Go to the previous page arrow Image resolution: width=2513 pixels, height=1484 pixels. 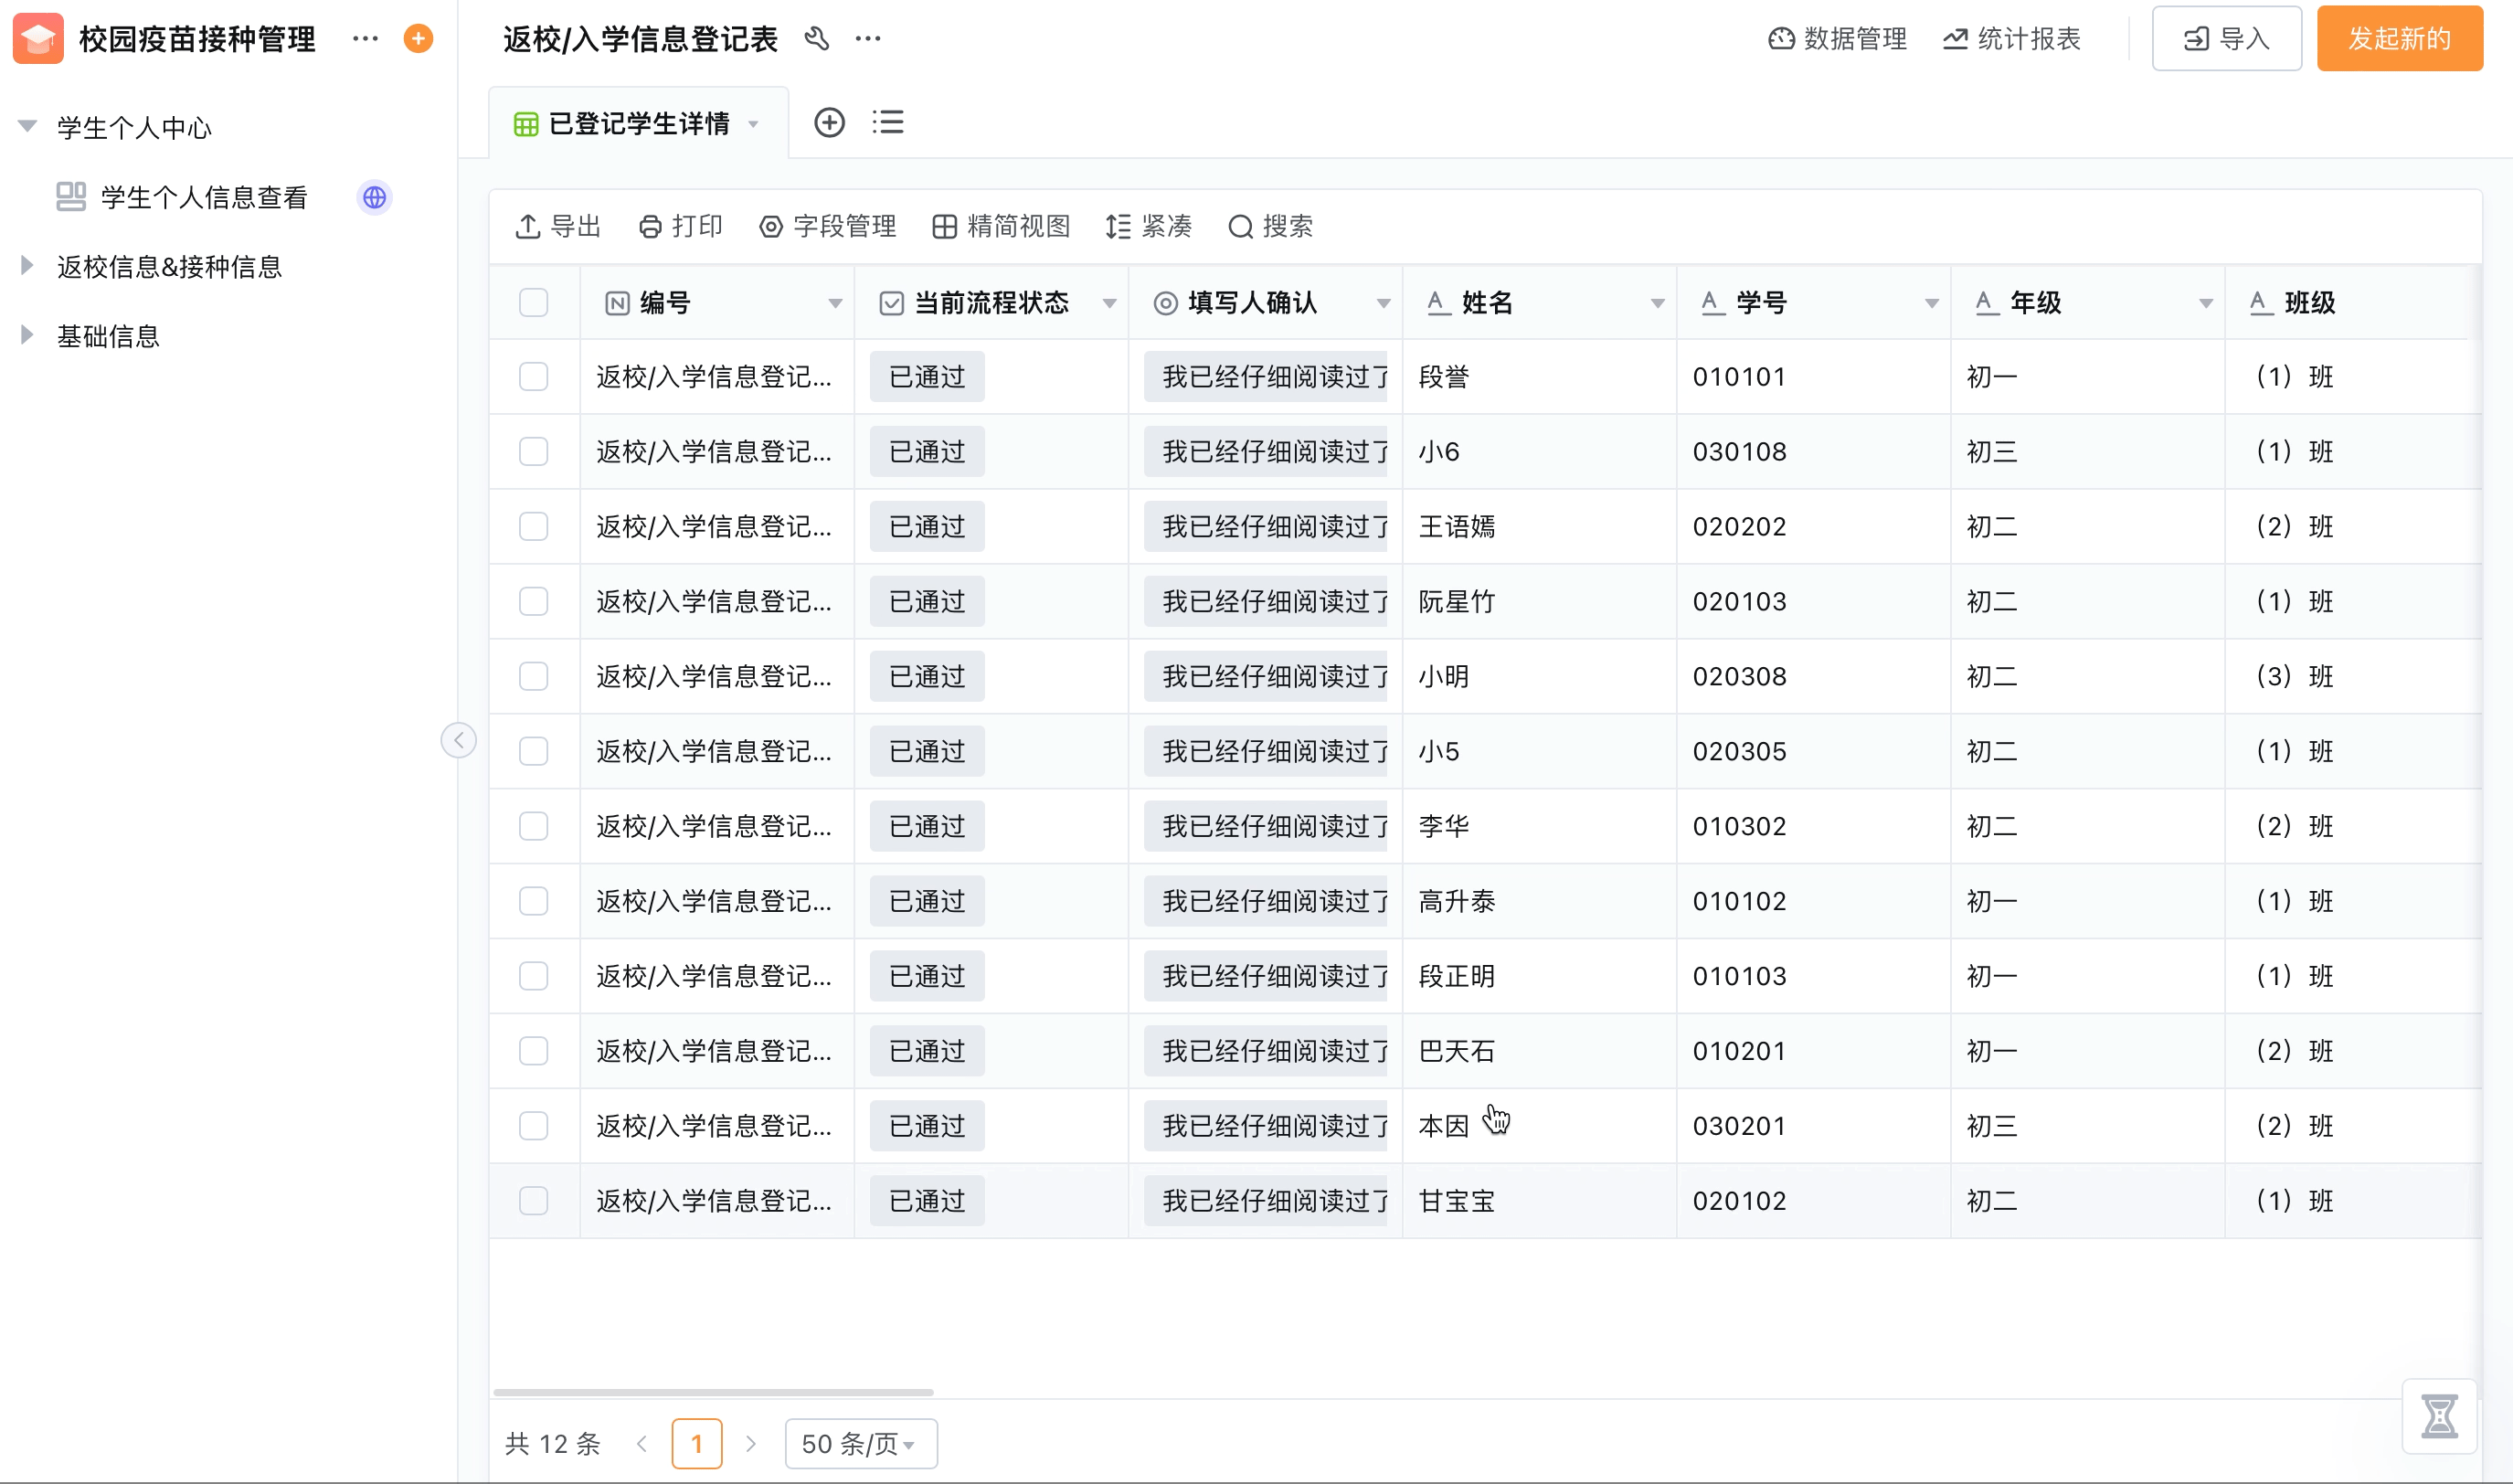(642, 1443)
